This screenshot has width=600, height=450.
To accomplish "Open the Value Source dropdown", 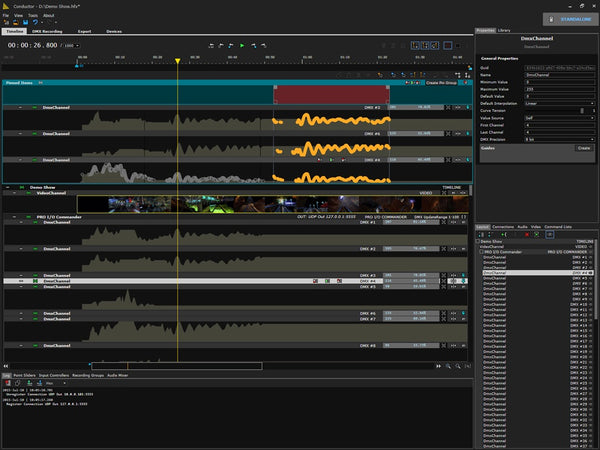I will click(x=560, y=117).
